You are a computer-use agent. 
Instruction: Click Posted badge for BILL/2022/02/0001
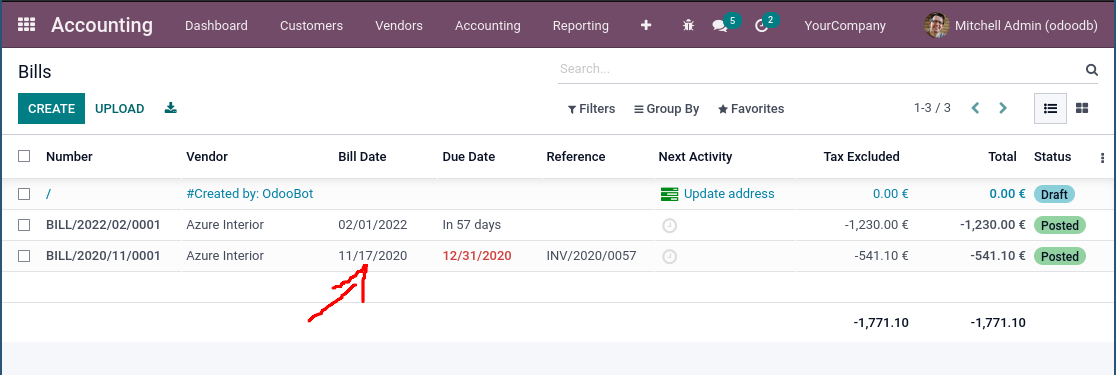point(1060,226)
